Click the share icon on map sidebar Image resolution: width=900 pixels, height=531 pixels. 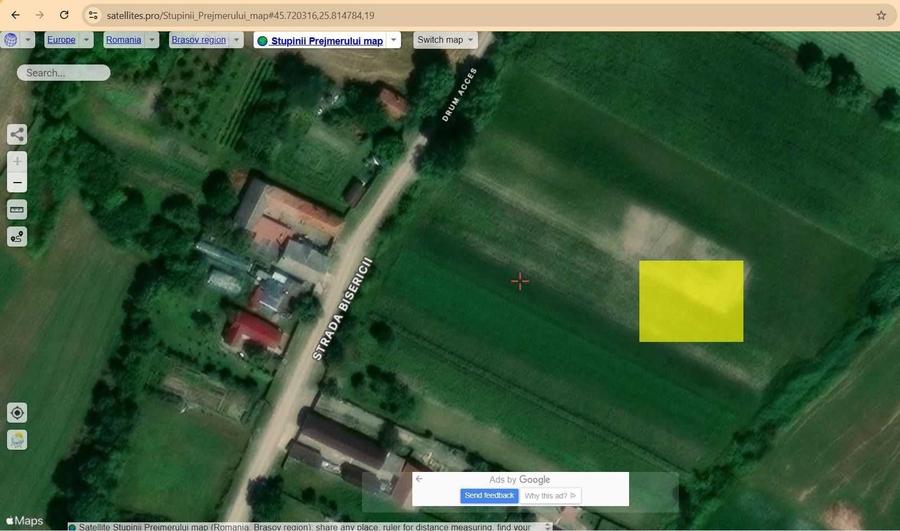tap(17, 134)
